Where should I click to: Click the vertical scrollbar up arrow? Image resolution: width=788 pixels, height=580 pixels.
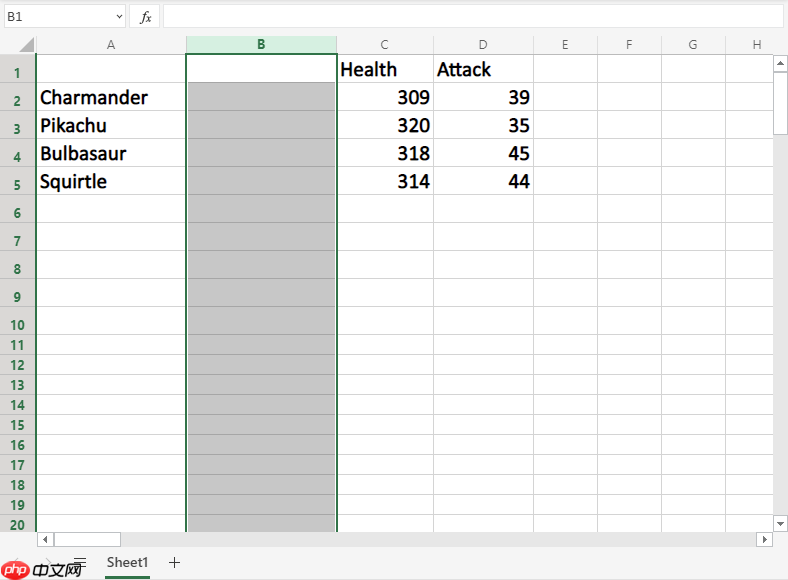click(780, 63)
